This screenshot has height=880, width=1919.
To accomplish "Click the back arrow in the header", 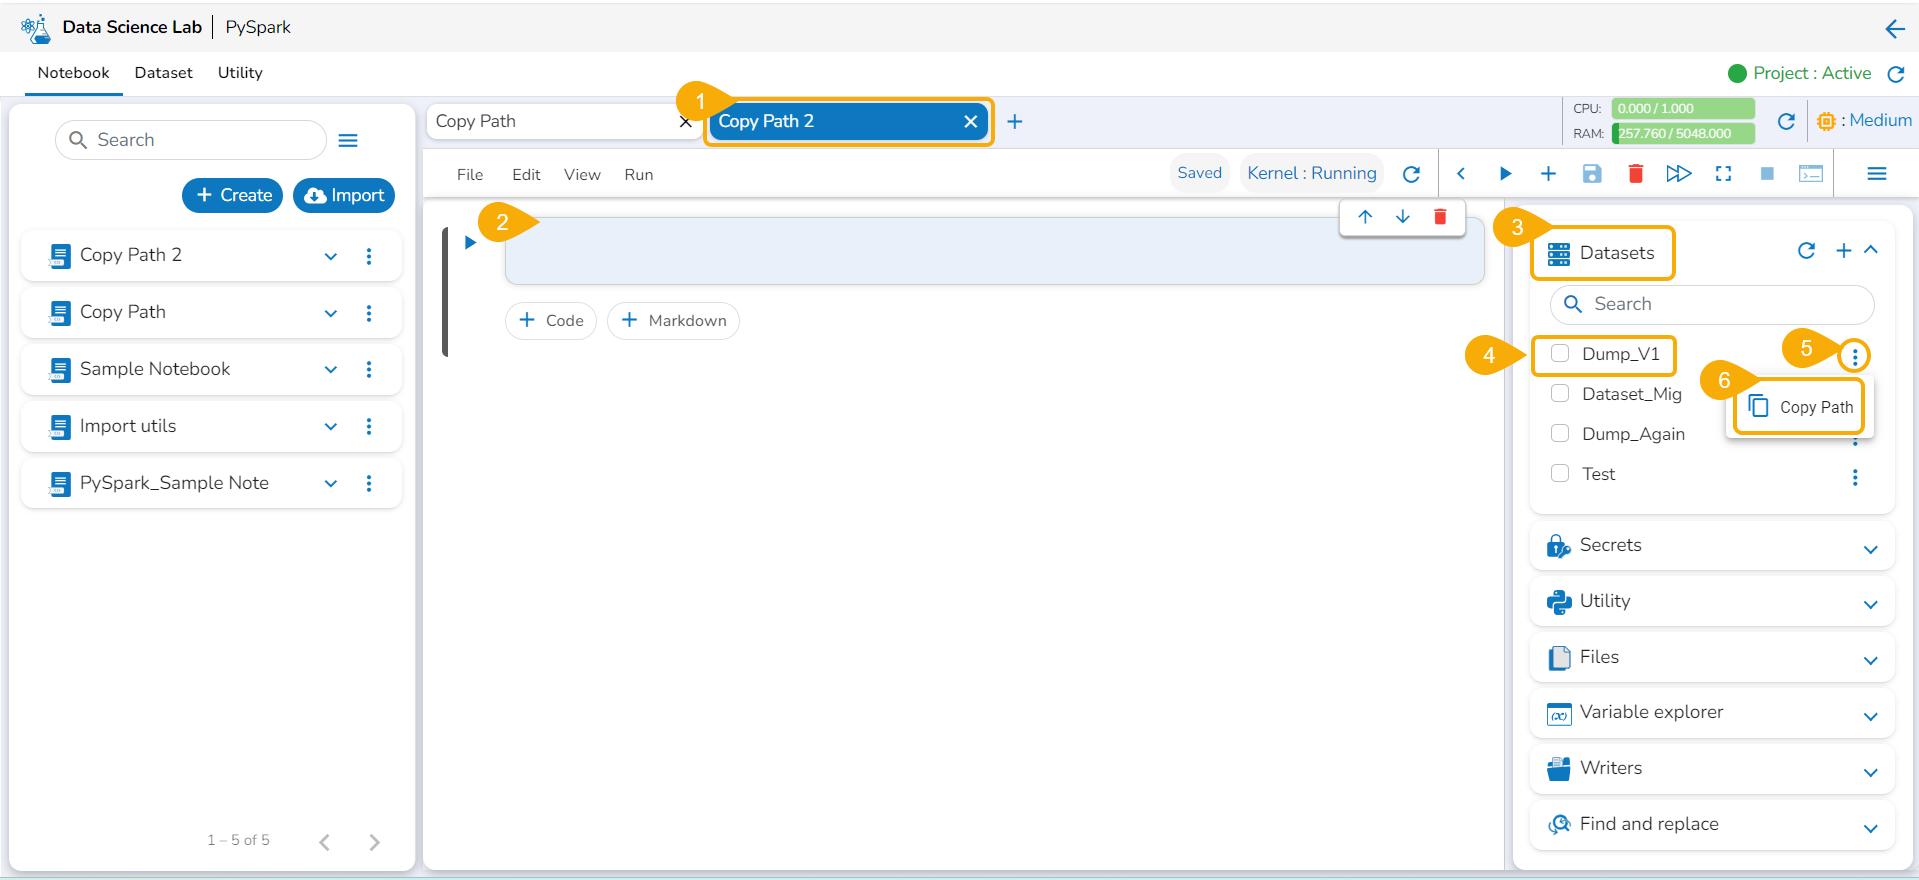I will click(1894, 28).
